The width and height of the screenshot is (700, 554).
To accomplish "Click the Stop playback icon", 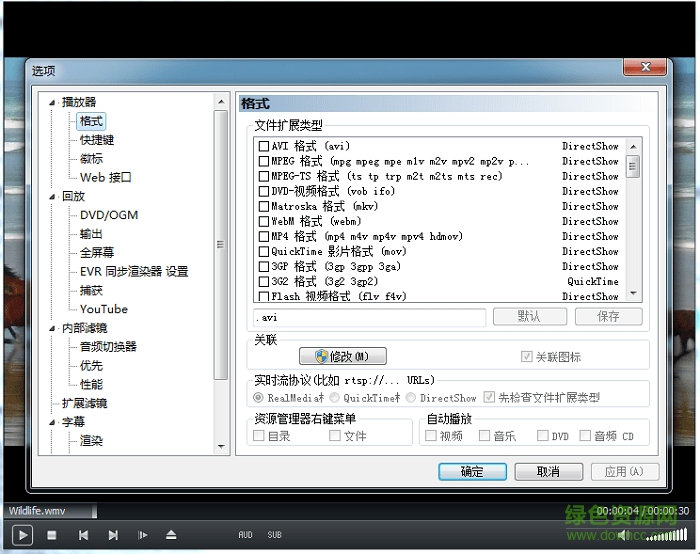I will 52,535.
